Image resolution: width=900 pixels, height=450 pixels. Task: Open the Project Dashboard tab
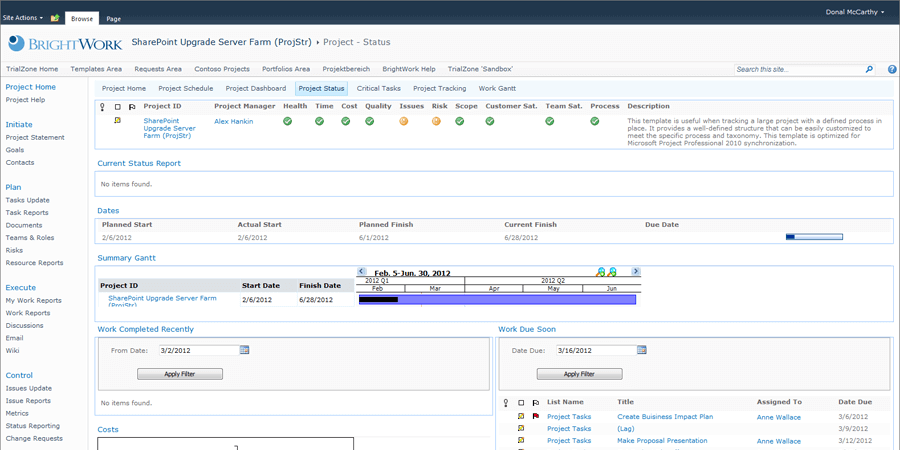[x=256, y=88]
